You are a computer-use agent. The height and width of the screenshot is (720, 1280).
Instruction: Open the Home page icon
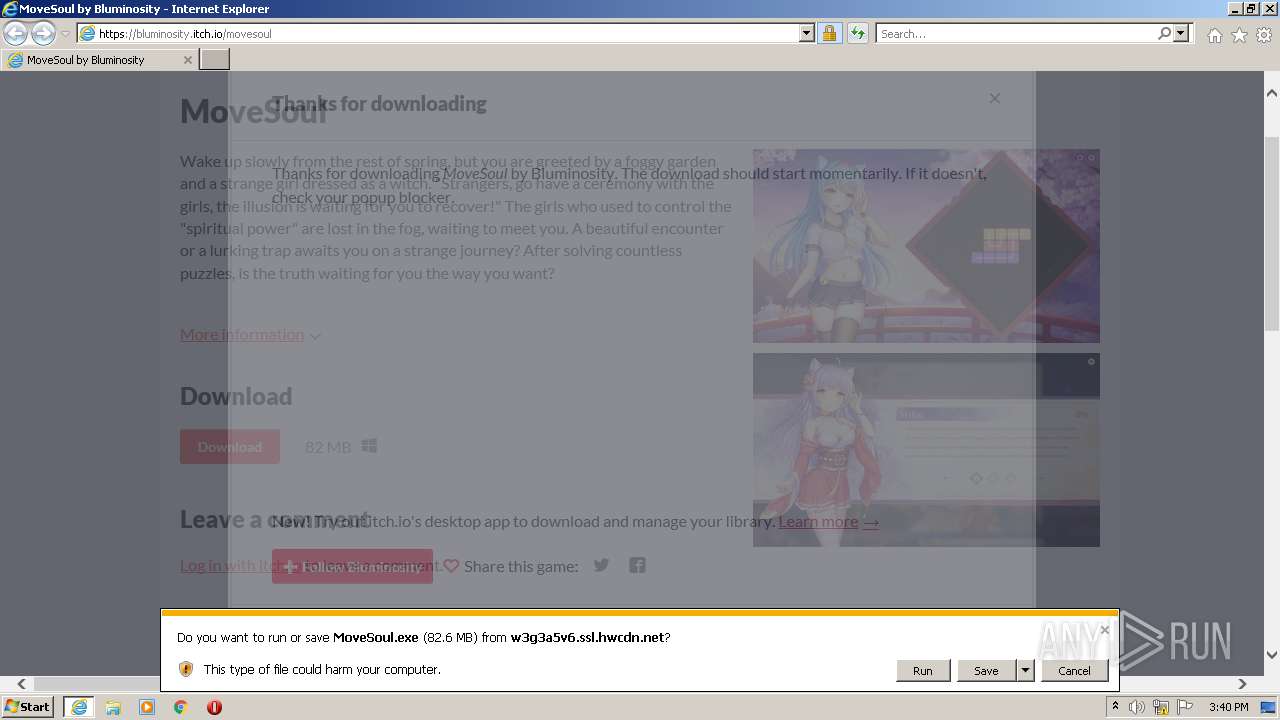[1214, 35]
